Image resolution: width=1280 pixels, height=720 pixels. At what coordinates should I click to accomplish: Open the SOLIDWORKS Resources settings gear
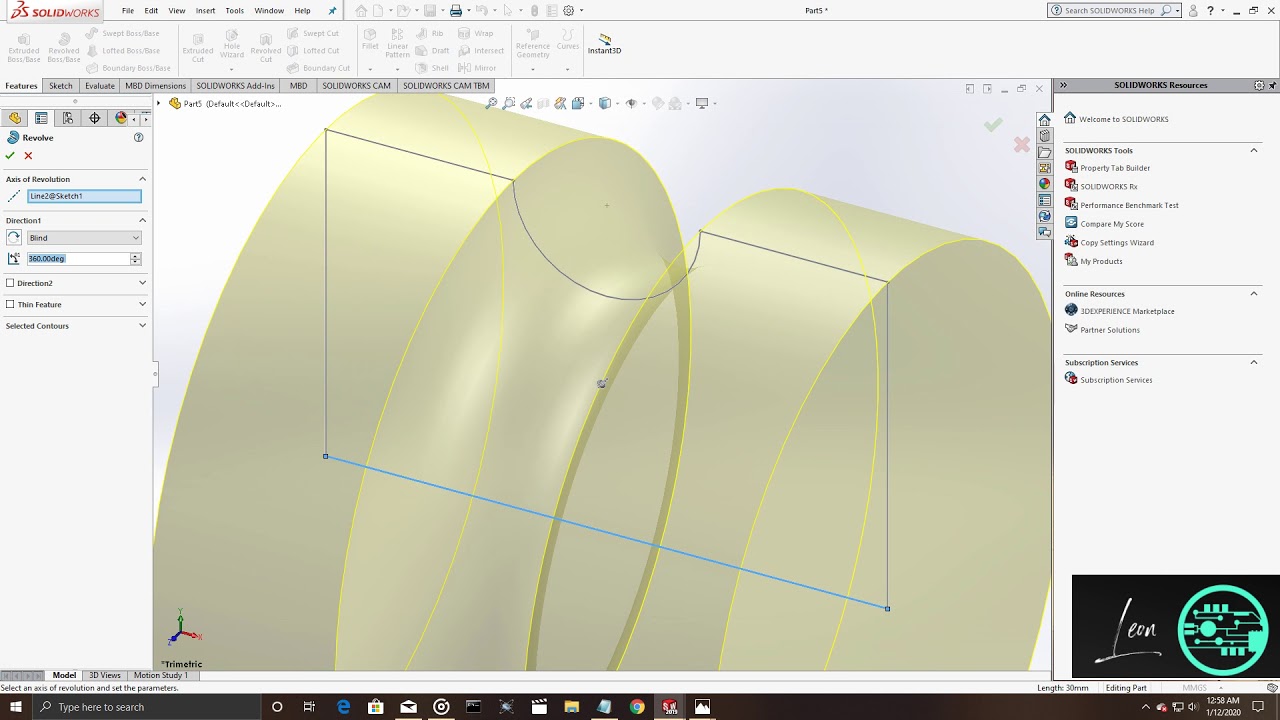(x=1259, y=85)
